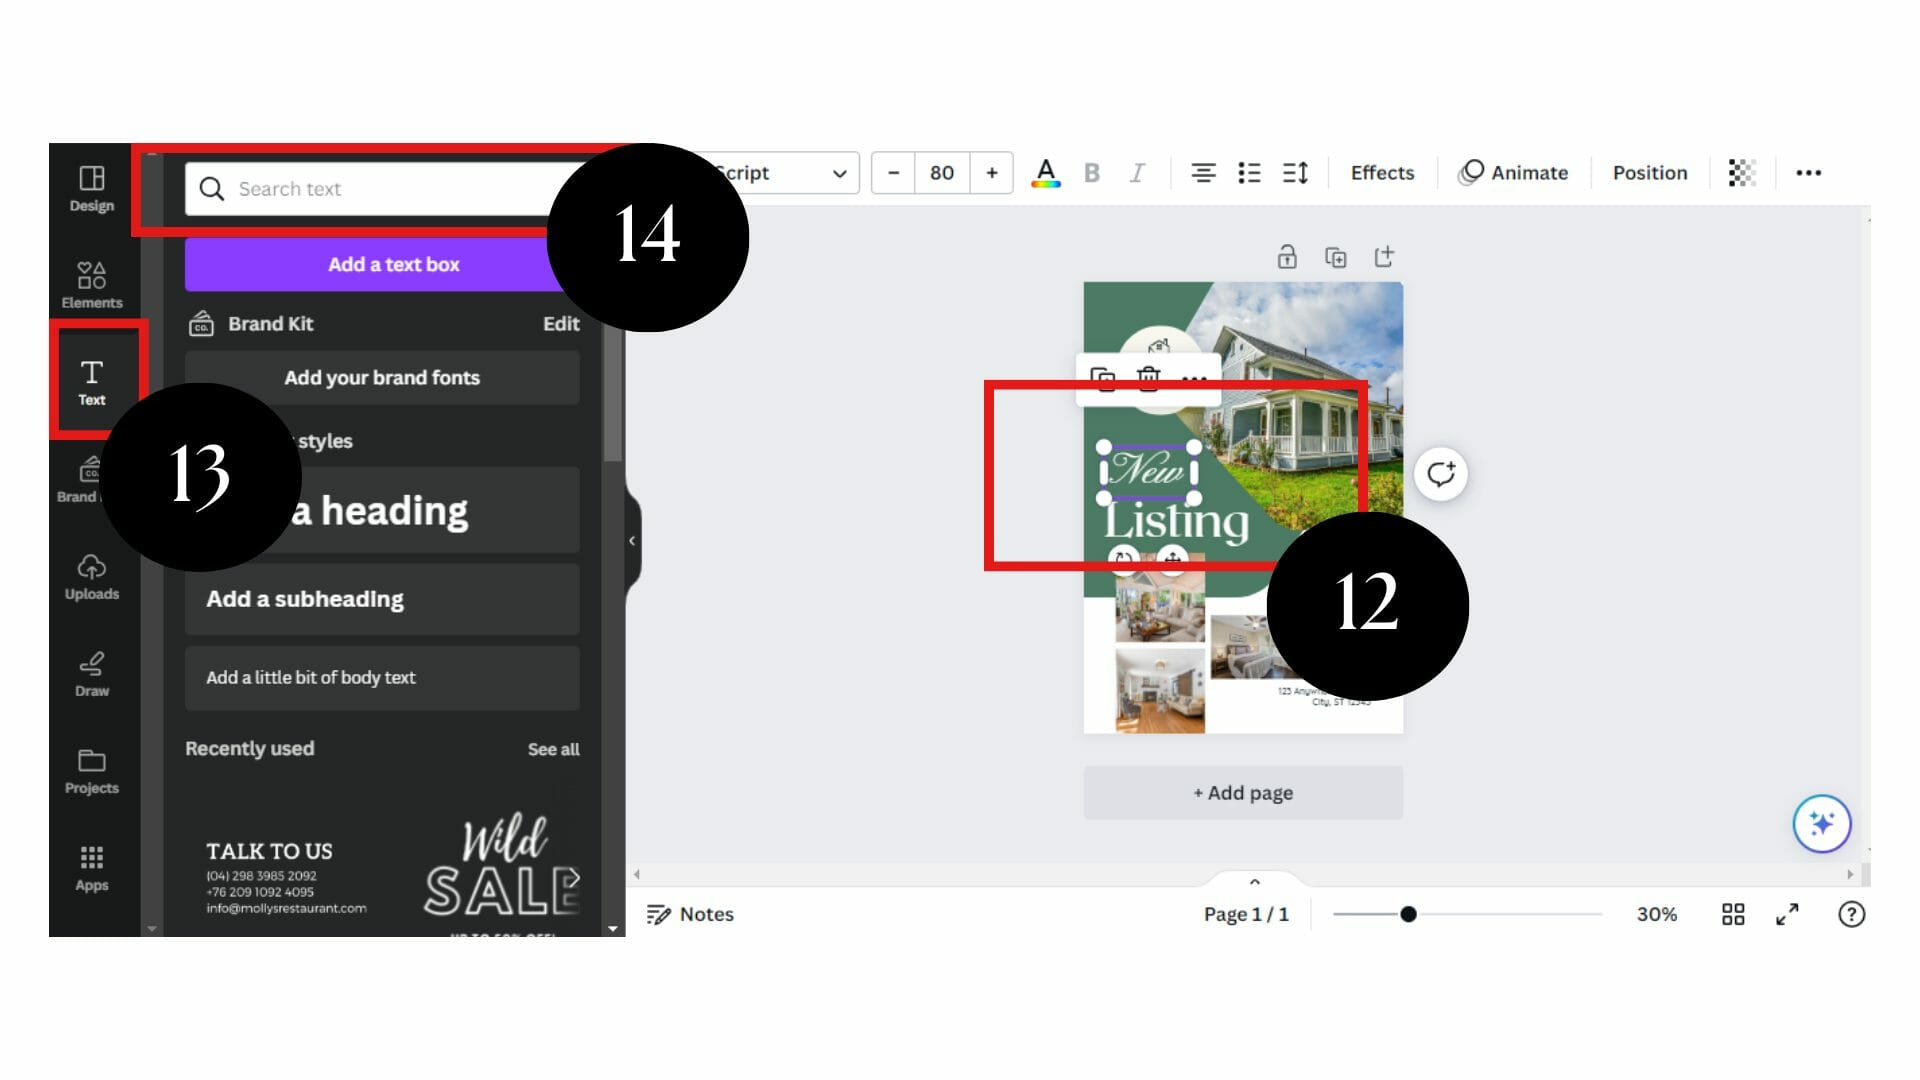This screenshot has width=1920, height=1080.
Task: Click the text color icon
Action: point(1045,173)
